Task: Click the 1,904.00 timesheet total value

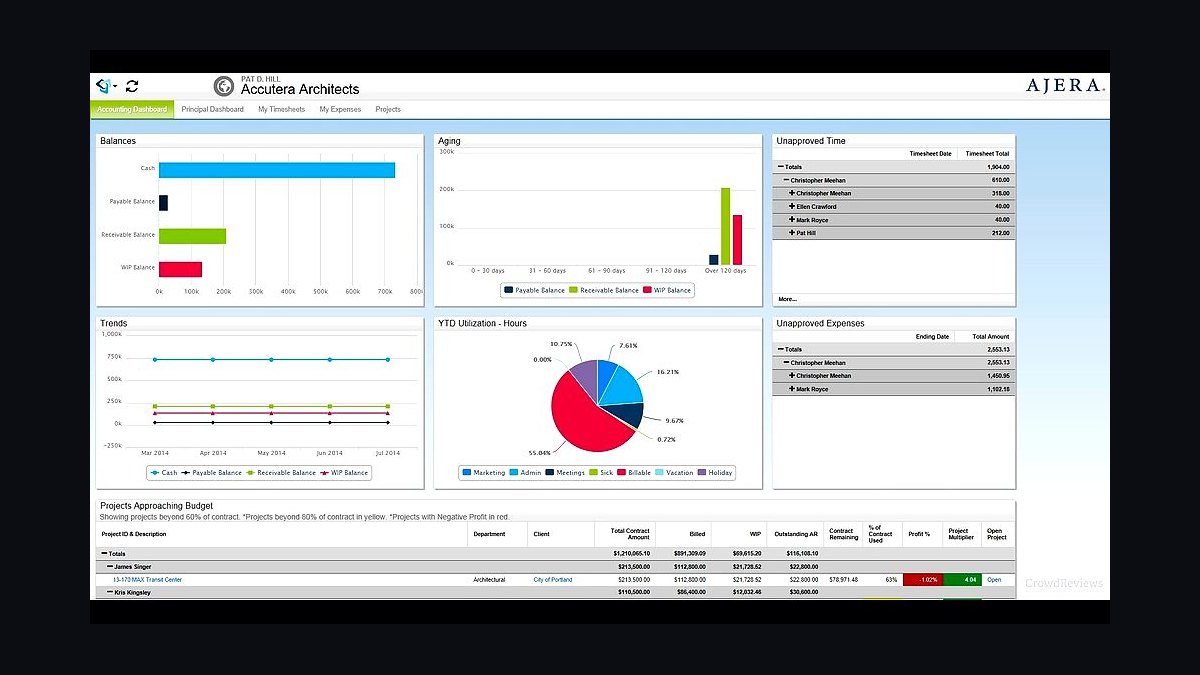Action: (x=998, y=167)
